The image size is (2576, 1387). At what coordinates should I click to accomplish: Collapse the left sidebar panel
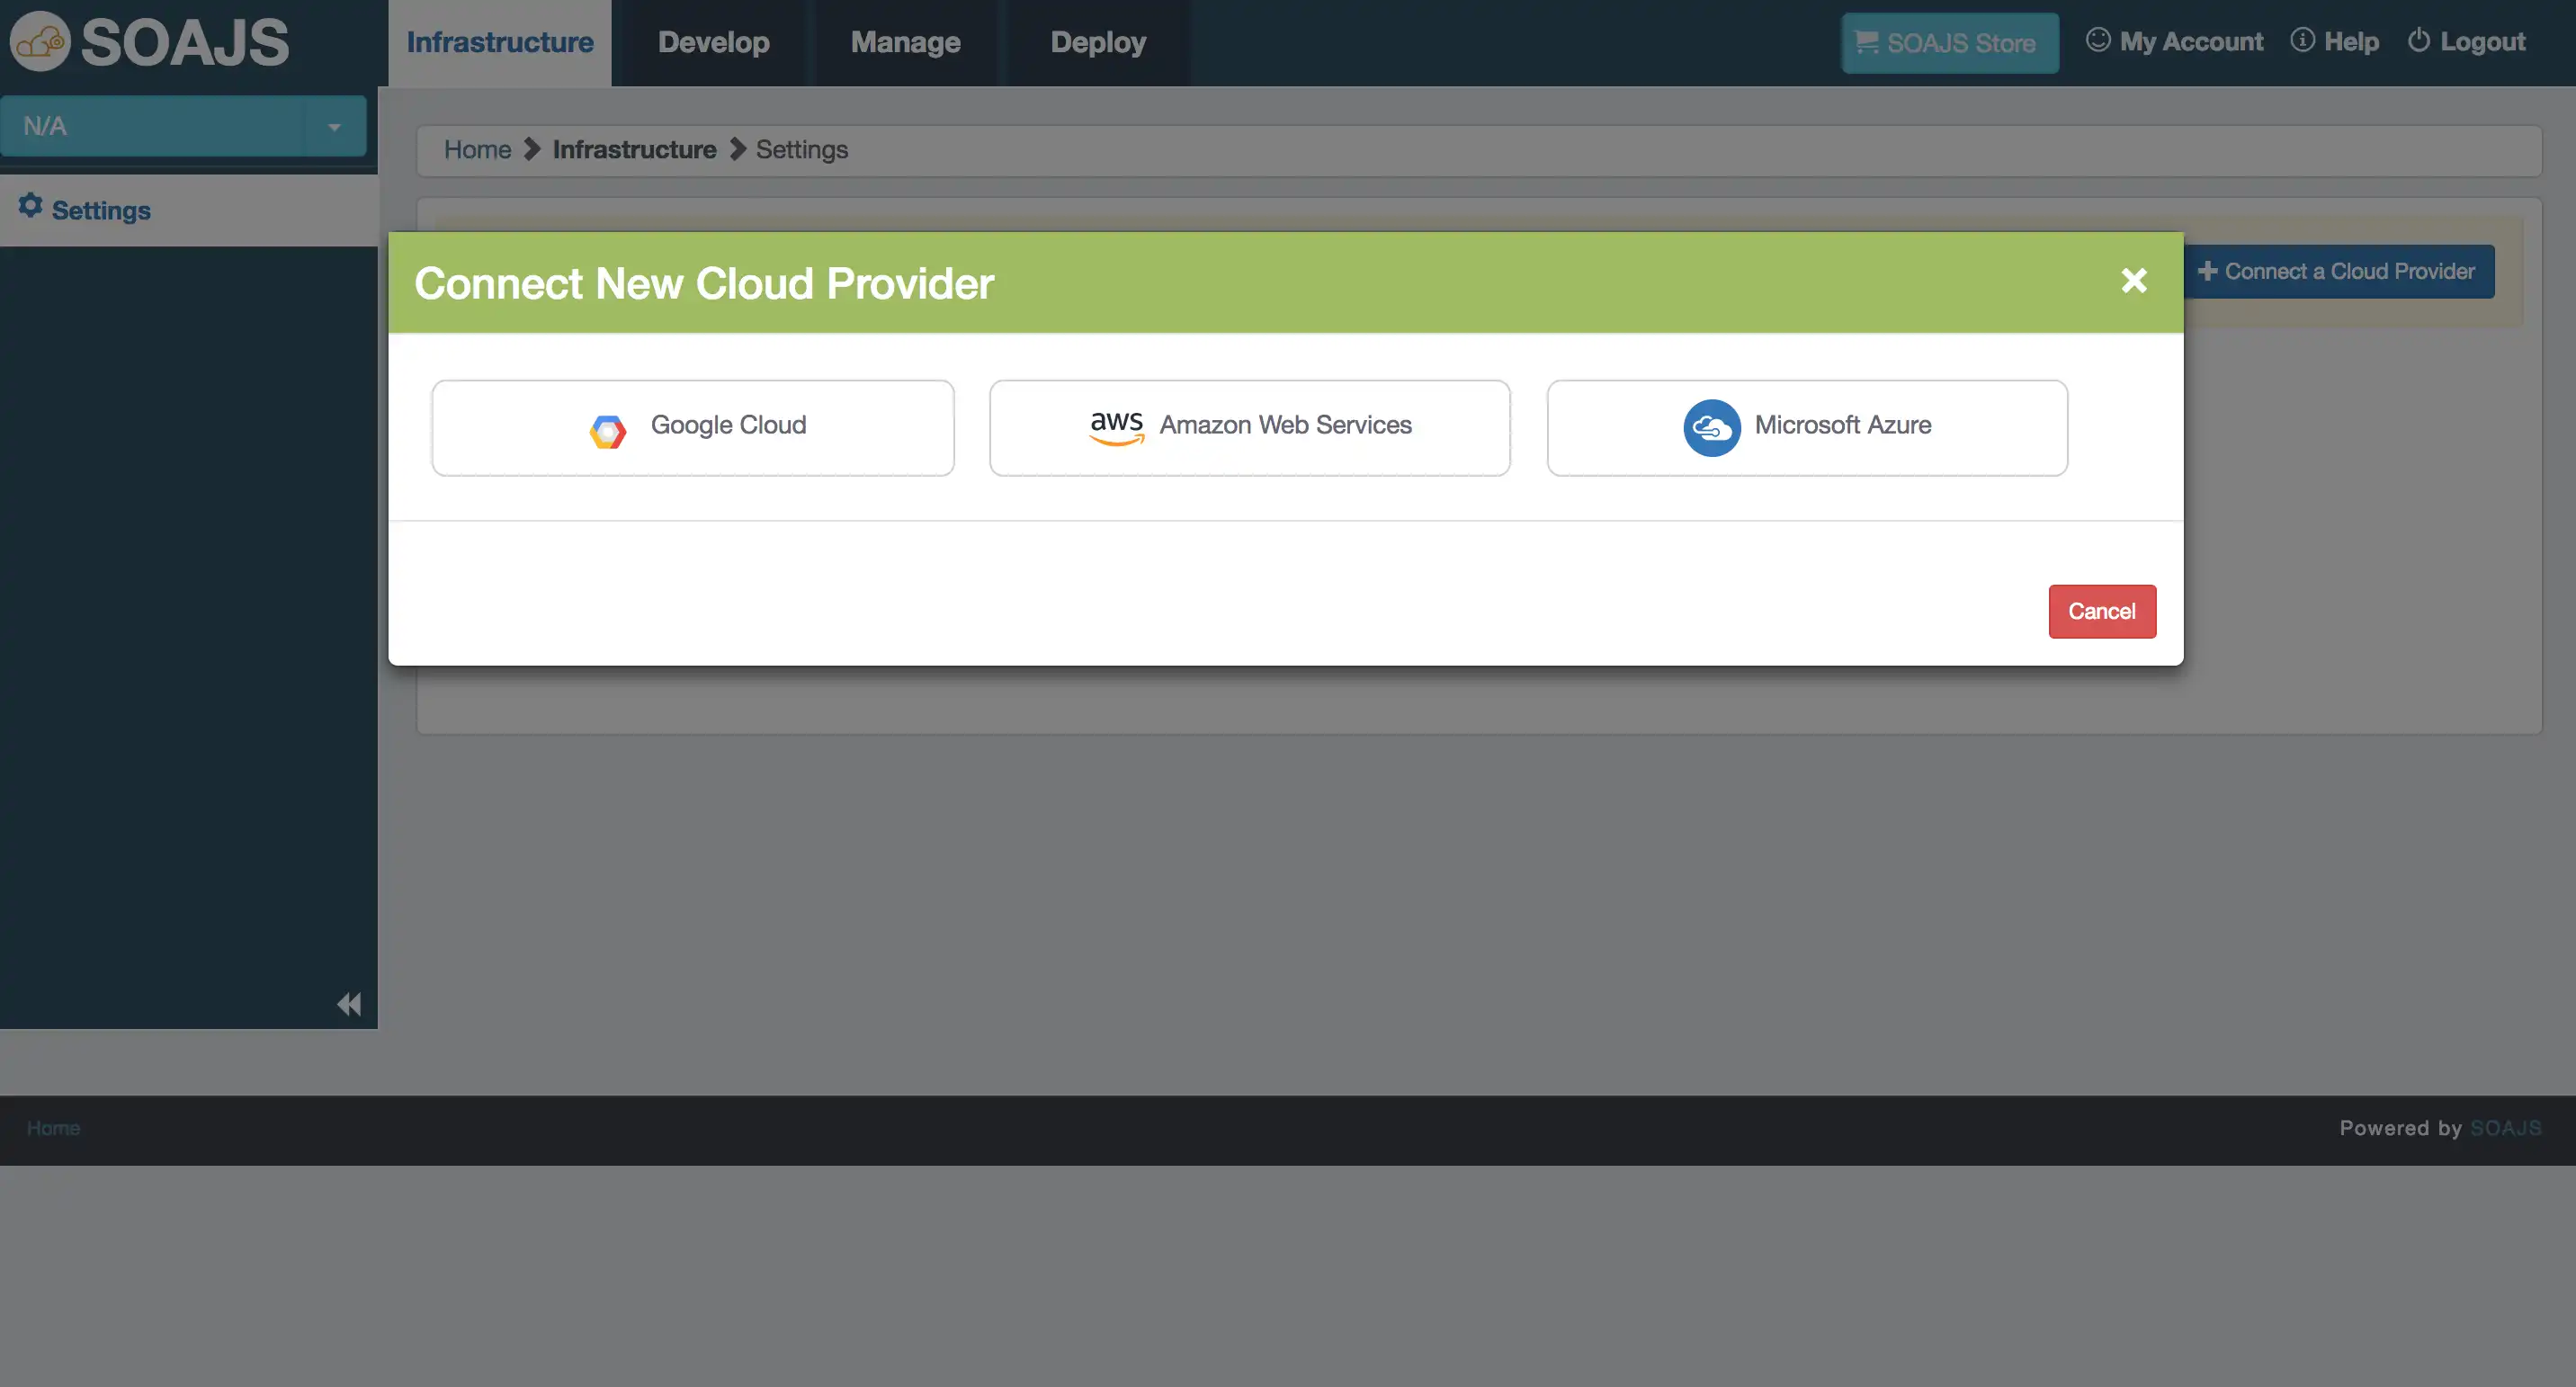(350, 1003)
